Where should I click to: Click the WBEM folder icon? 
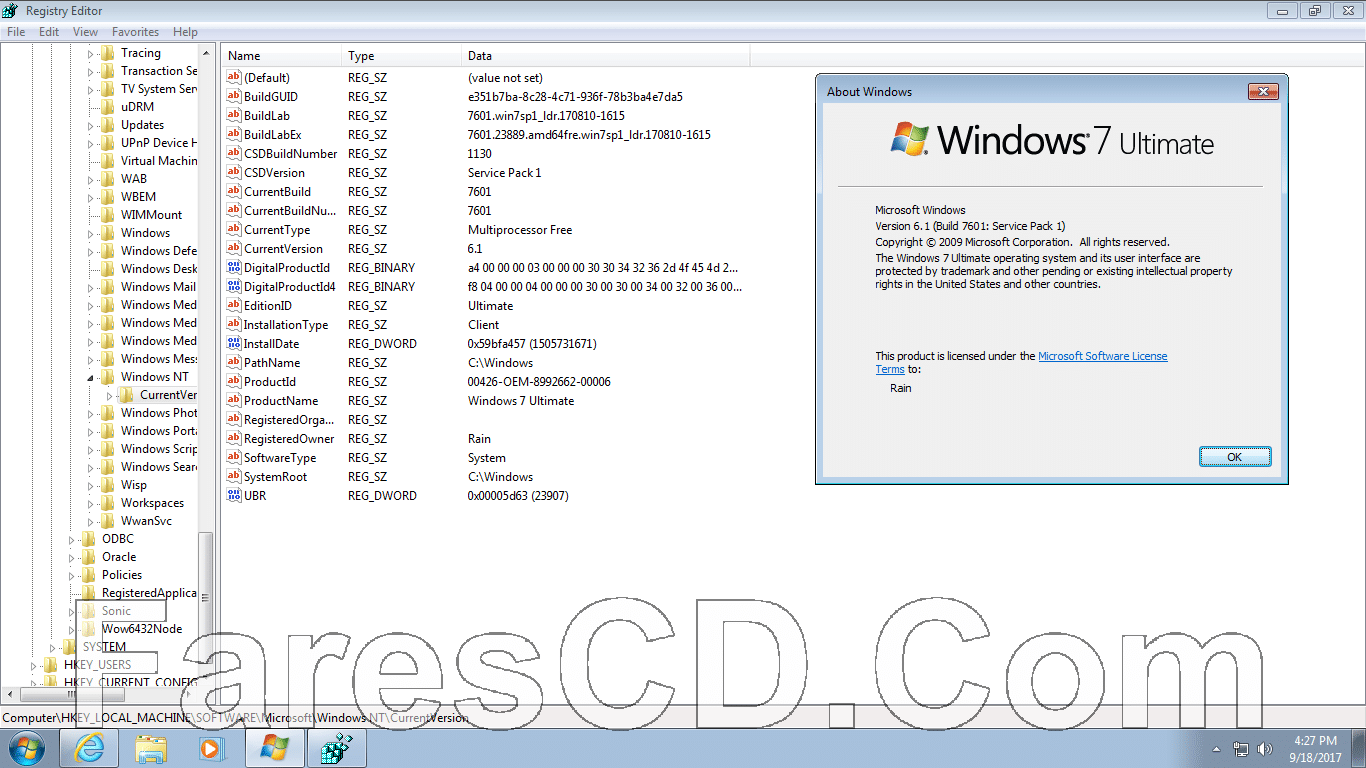108,197
